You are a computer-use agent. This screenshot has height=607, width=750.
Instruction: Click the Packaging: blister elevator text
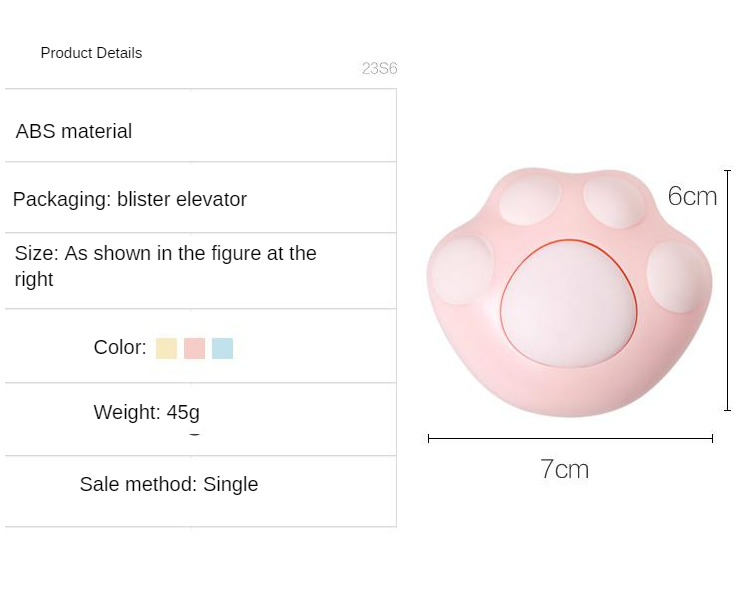click(130, 199)
